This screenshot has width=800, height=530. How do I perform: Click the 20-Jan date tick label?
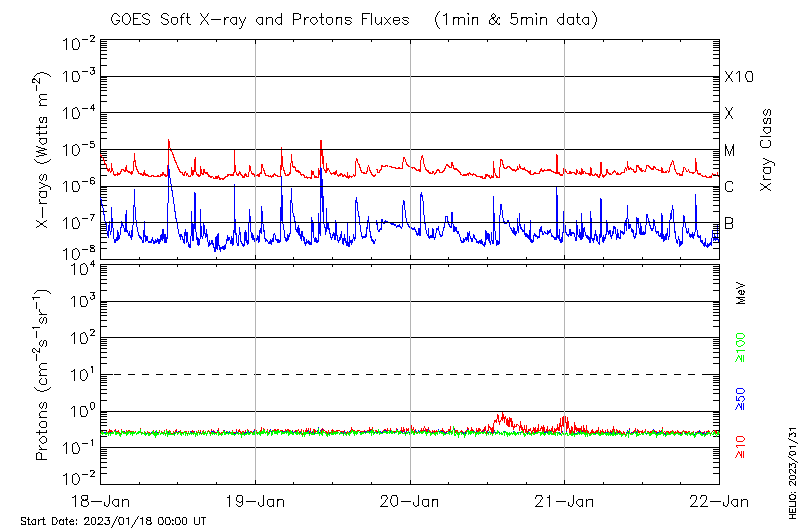pos(410,500)
